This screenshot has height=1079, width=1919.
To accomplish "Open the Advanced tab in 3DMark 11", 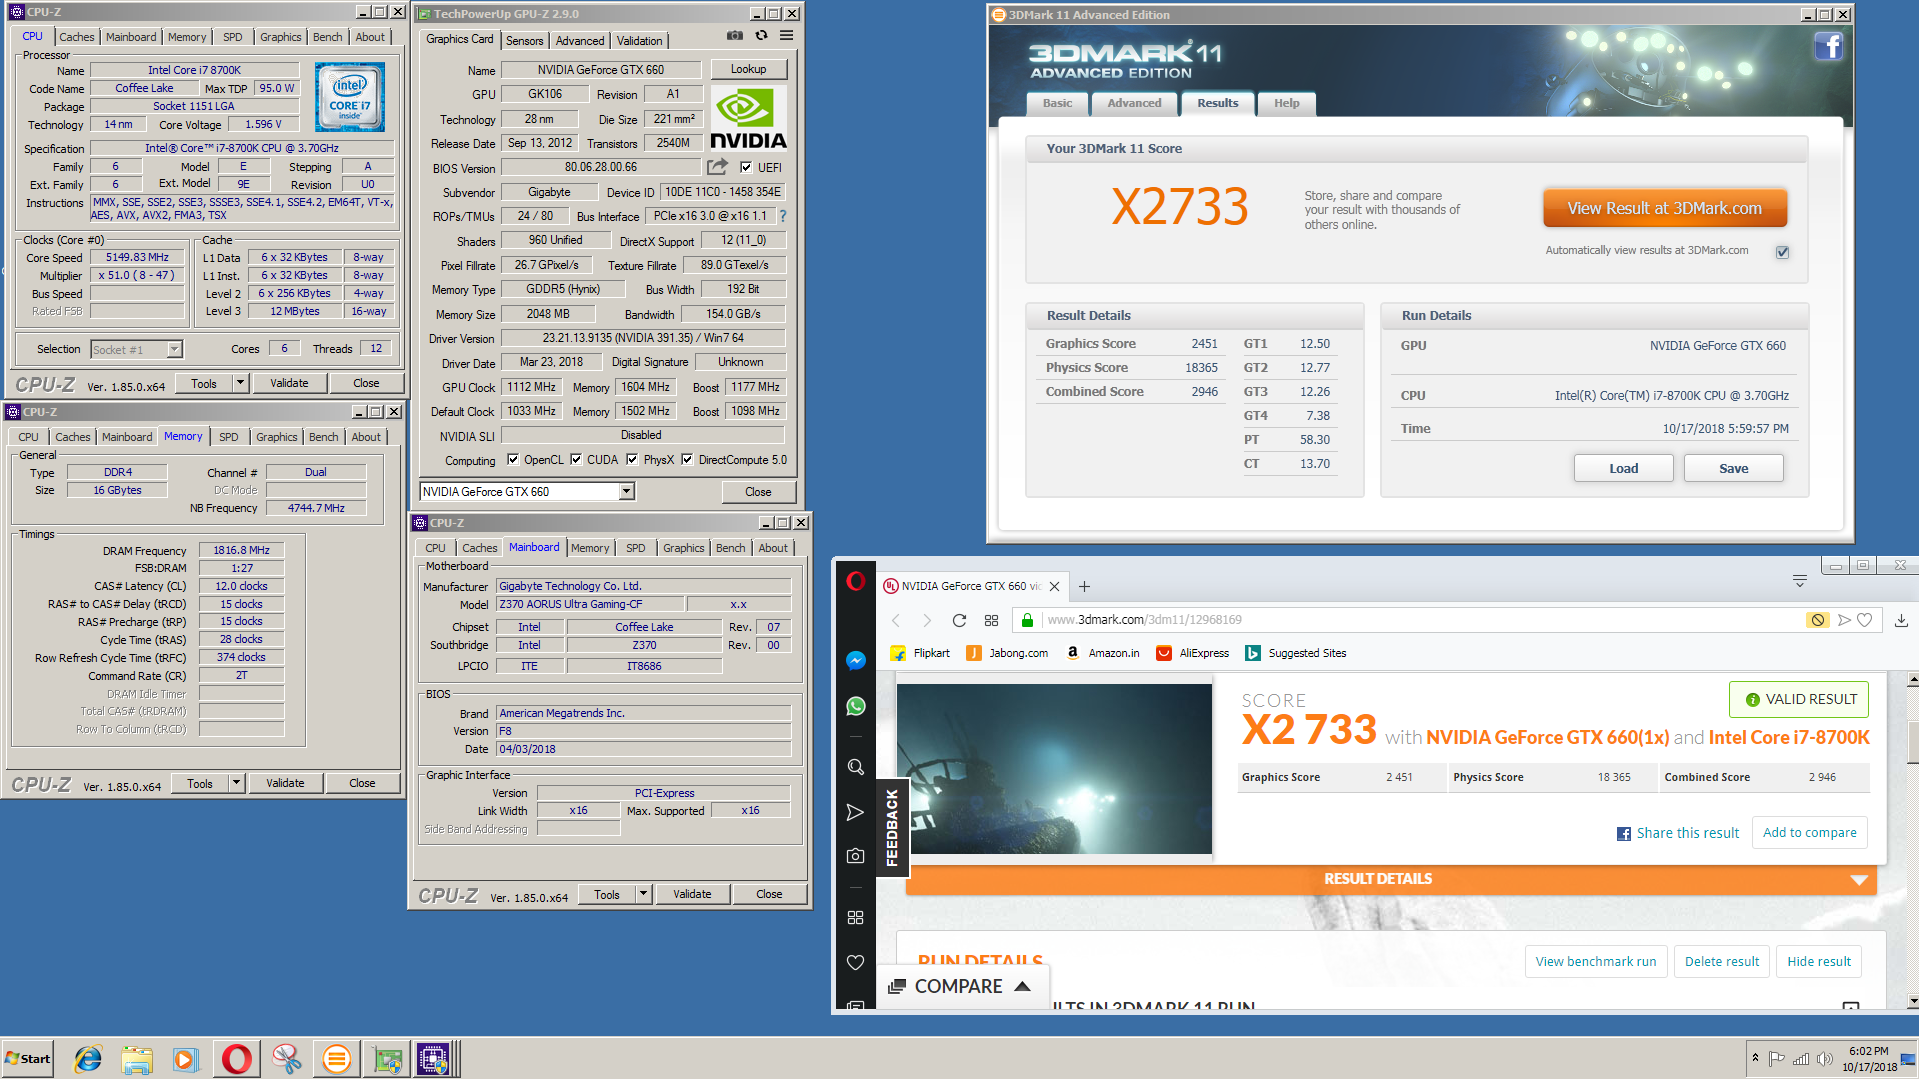I will pyautogui.click(x=1134, y=103).
